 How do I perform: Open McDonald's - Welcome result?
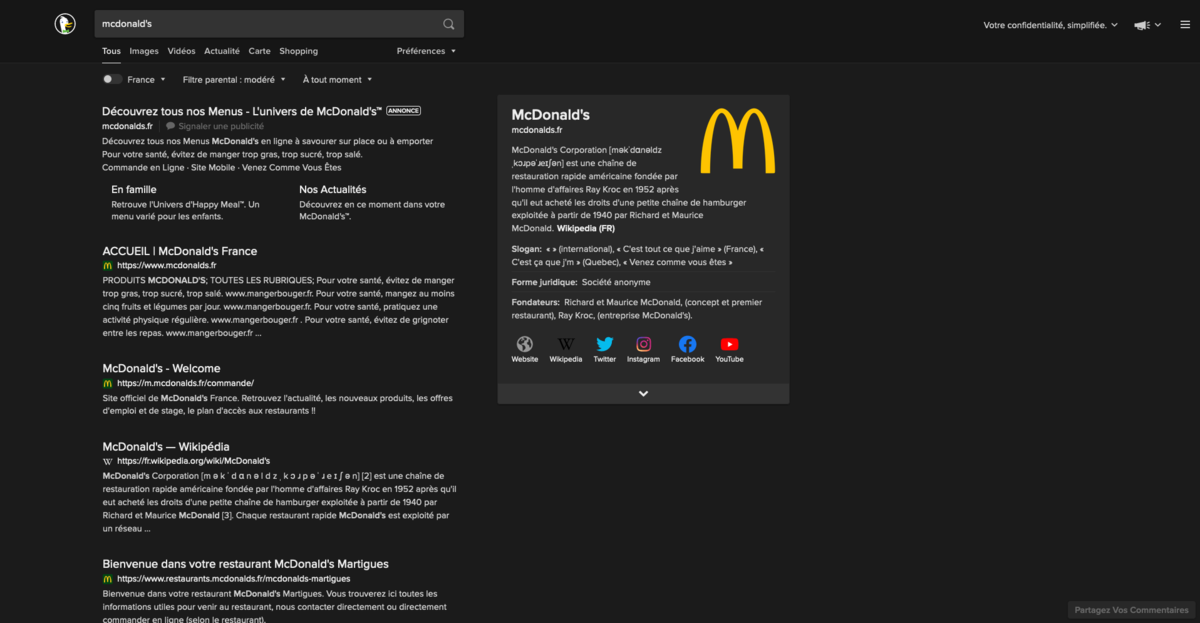point(161,368)
